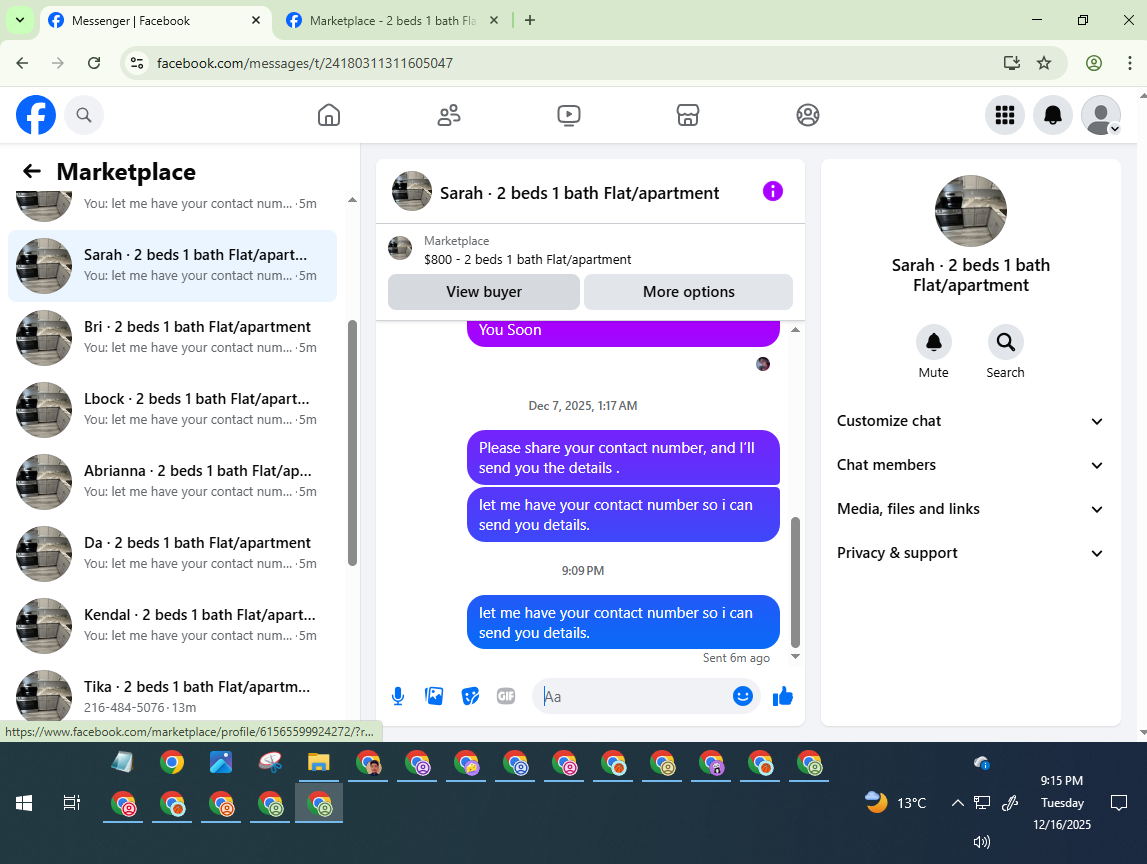Open weather 13°C widget
Screen dimensions: 1147x864
(895, 803)
